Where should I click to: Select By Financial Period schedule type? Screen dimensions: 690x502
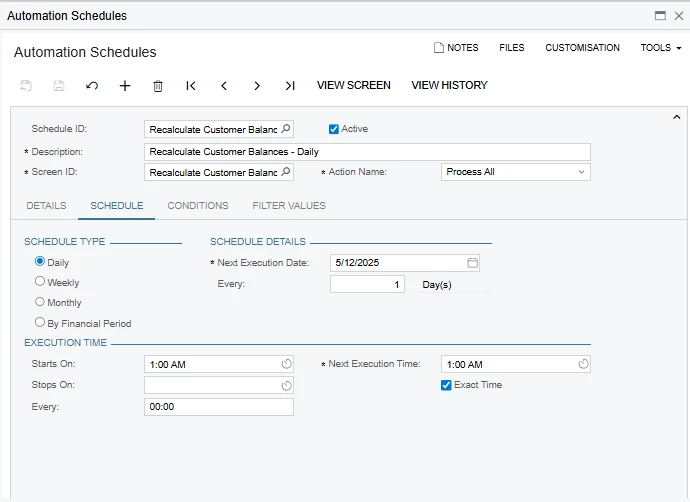click(x=40, y=322)
